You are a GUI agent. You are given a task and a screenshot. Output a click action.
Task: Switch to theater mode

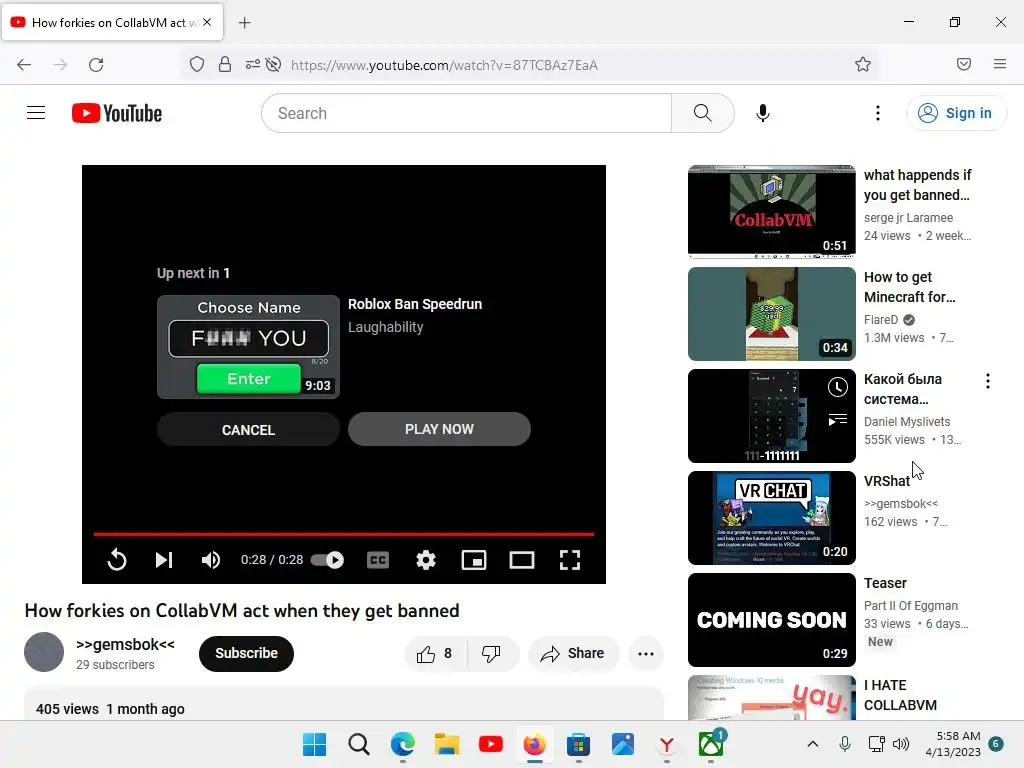pos(522,560)
